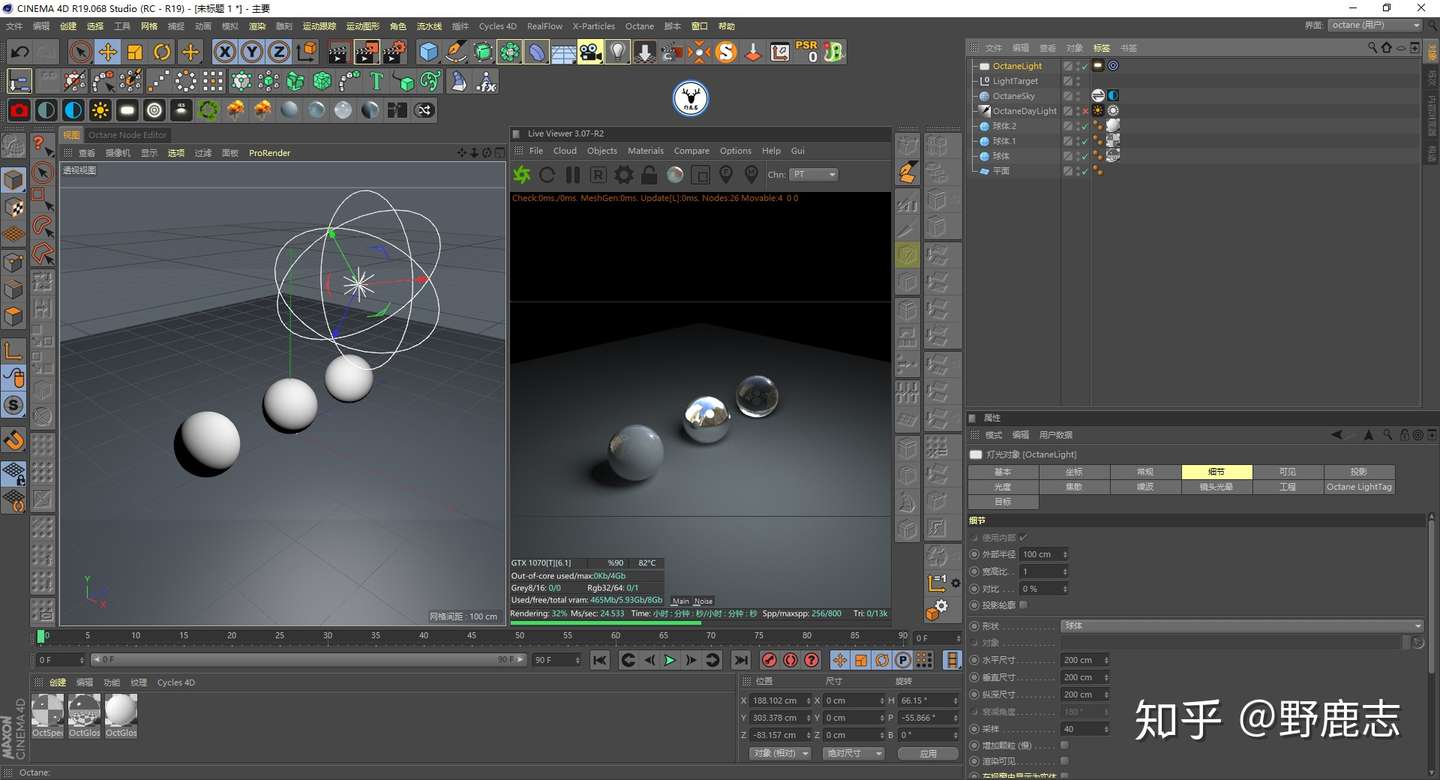Select OctaneLight in the object manager

(1017, 66)
